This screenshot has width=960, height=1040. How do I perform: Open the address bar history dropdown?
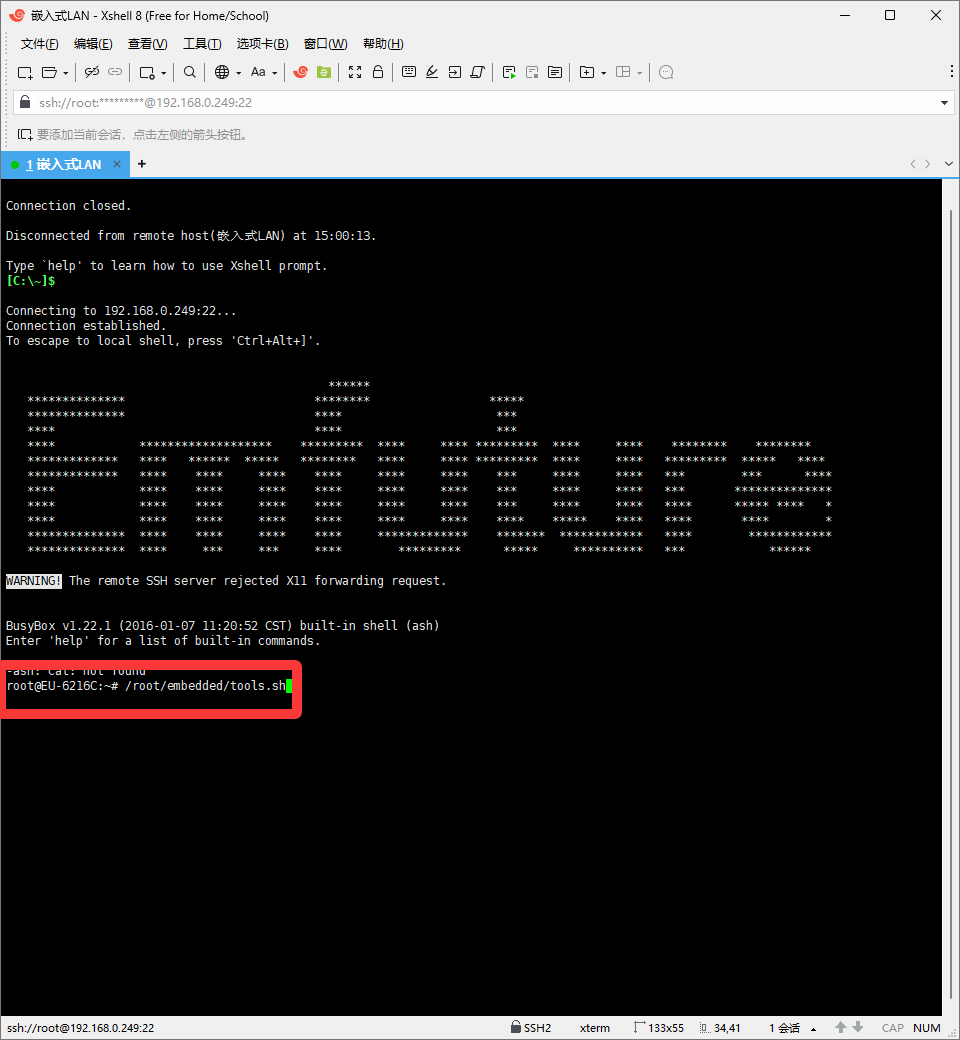(945, 103)
